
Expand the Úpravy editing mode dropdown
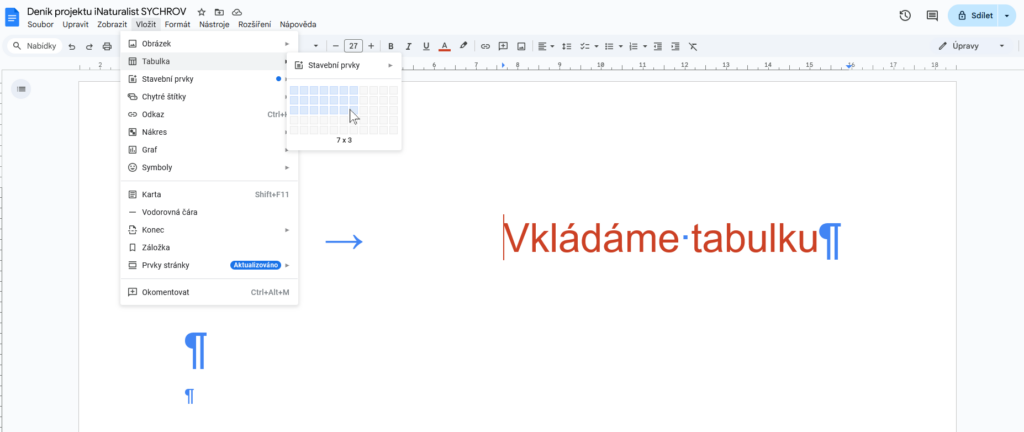coord(1002,46)
